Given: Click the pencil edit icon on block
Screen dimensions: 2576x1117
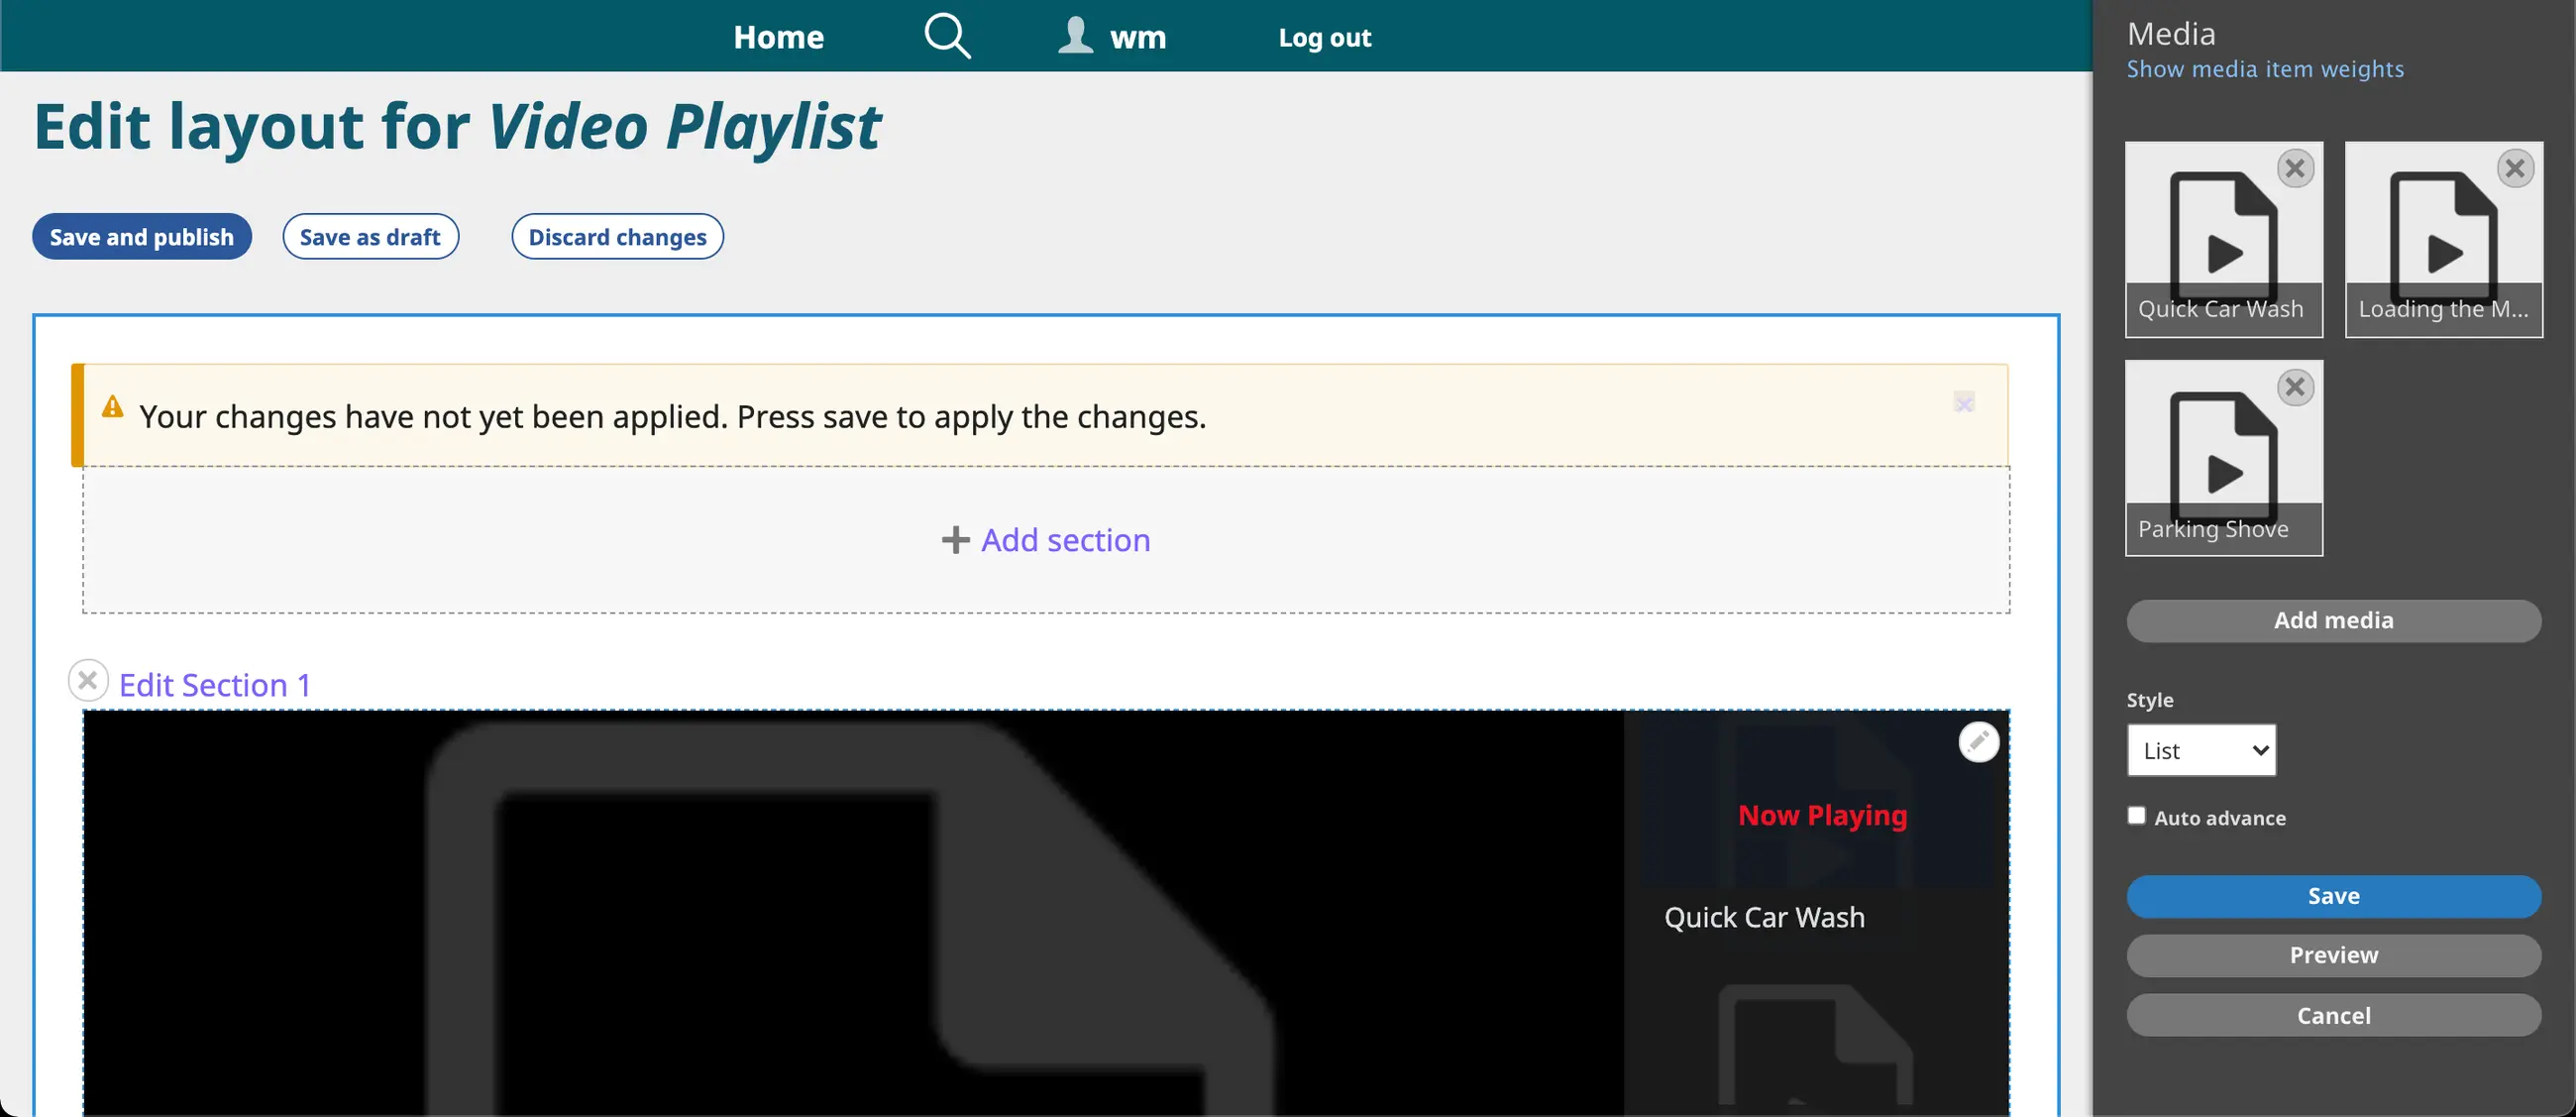Looking at the screenshot, I should (1977, 742).
